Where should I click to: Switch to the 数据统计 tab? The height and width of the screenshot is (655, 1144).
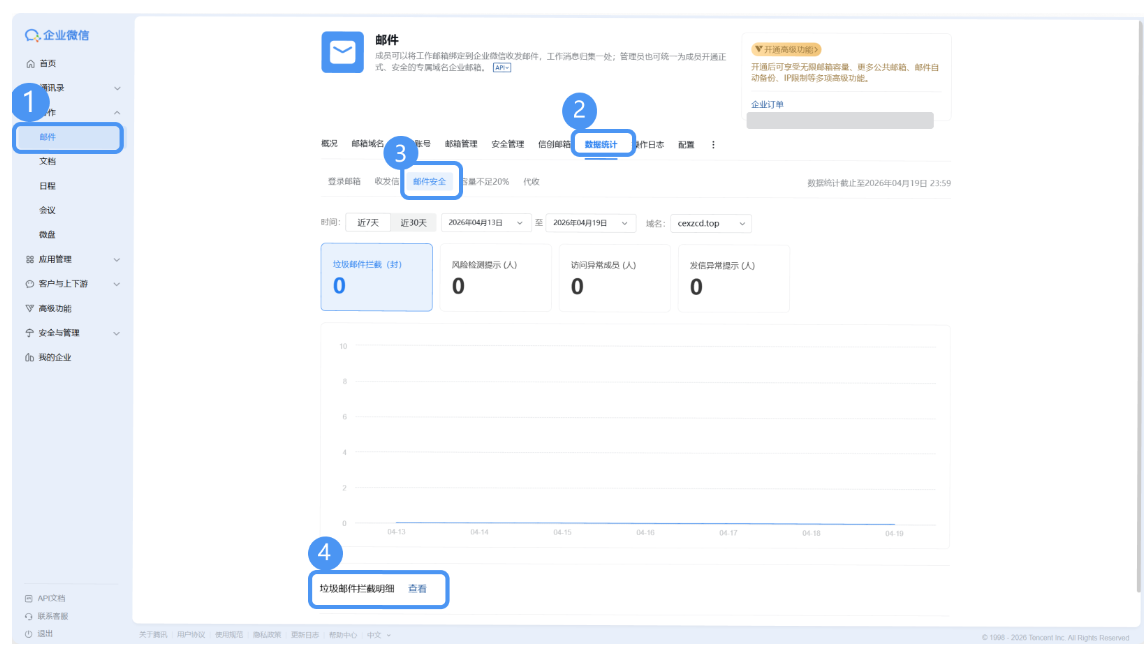[600, 144]
